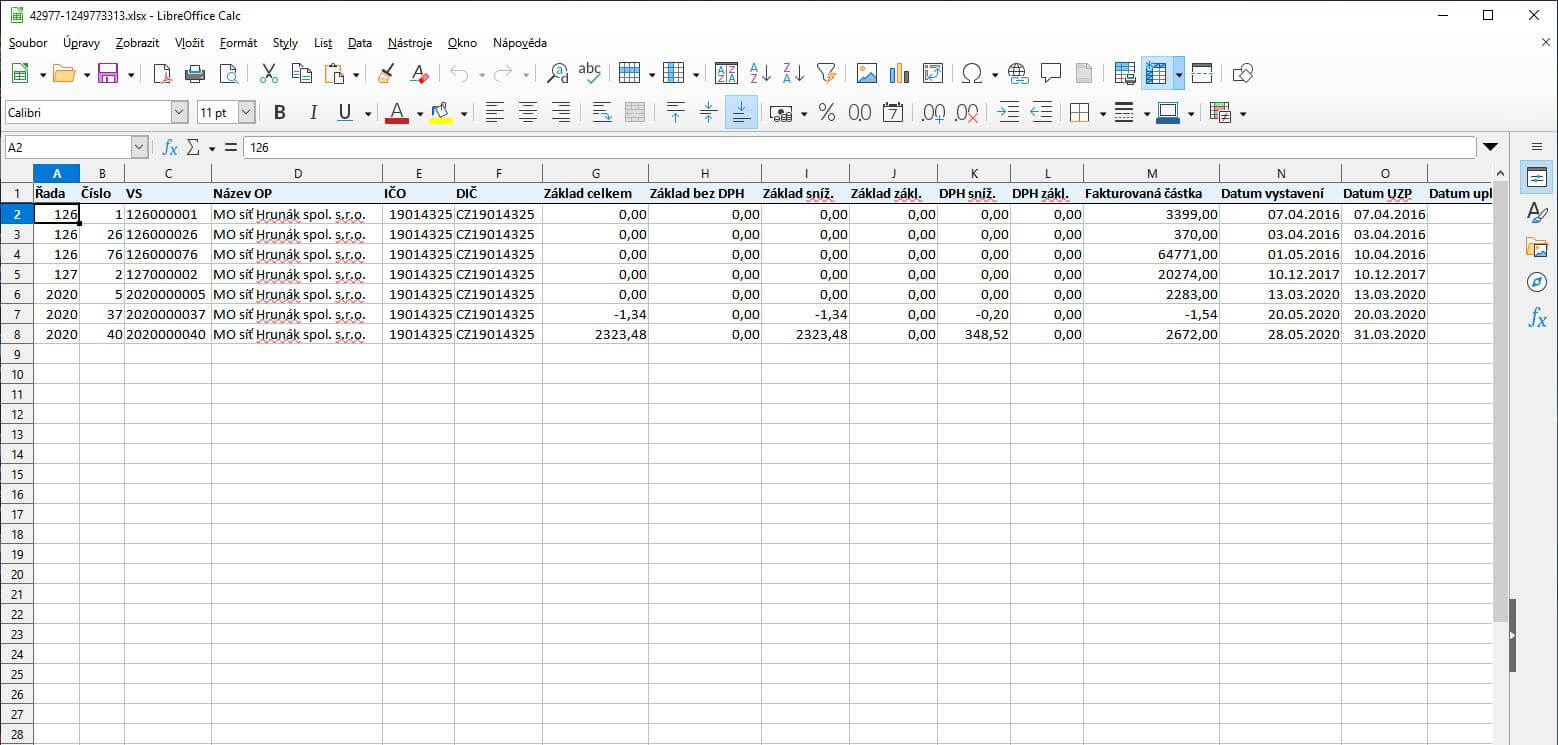Apply the red font color
Image resolution: width=1558 pixels, height=745 pixels.
(397, 113)
